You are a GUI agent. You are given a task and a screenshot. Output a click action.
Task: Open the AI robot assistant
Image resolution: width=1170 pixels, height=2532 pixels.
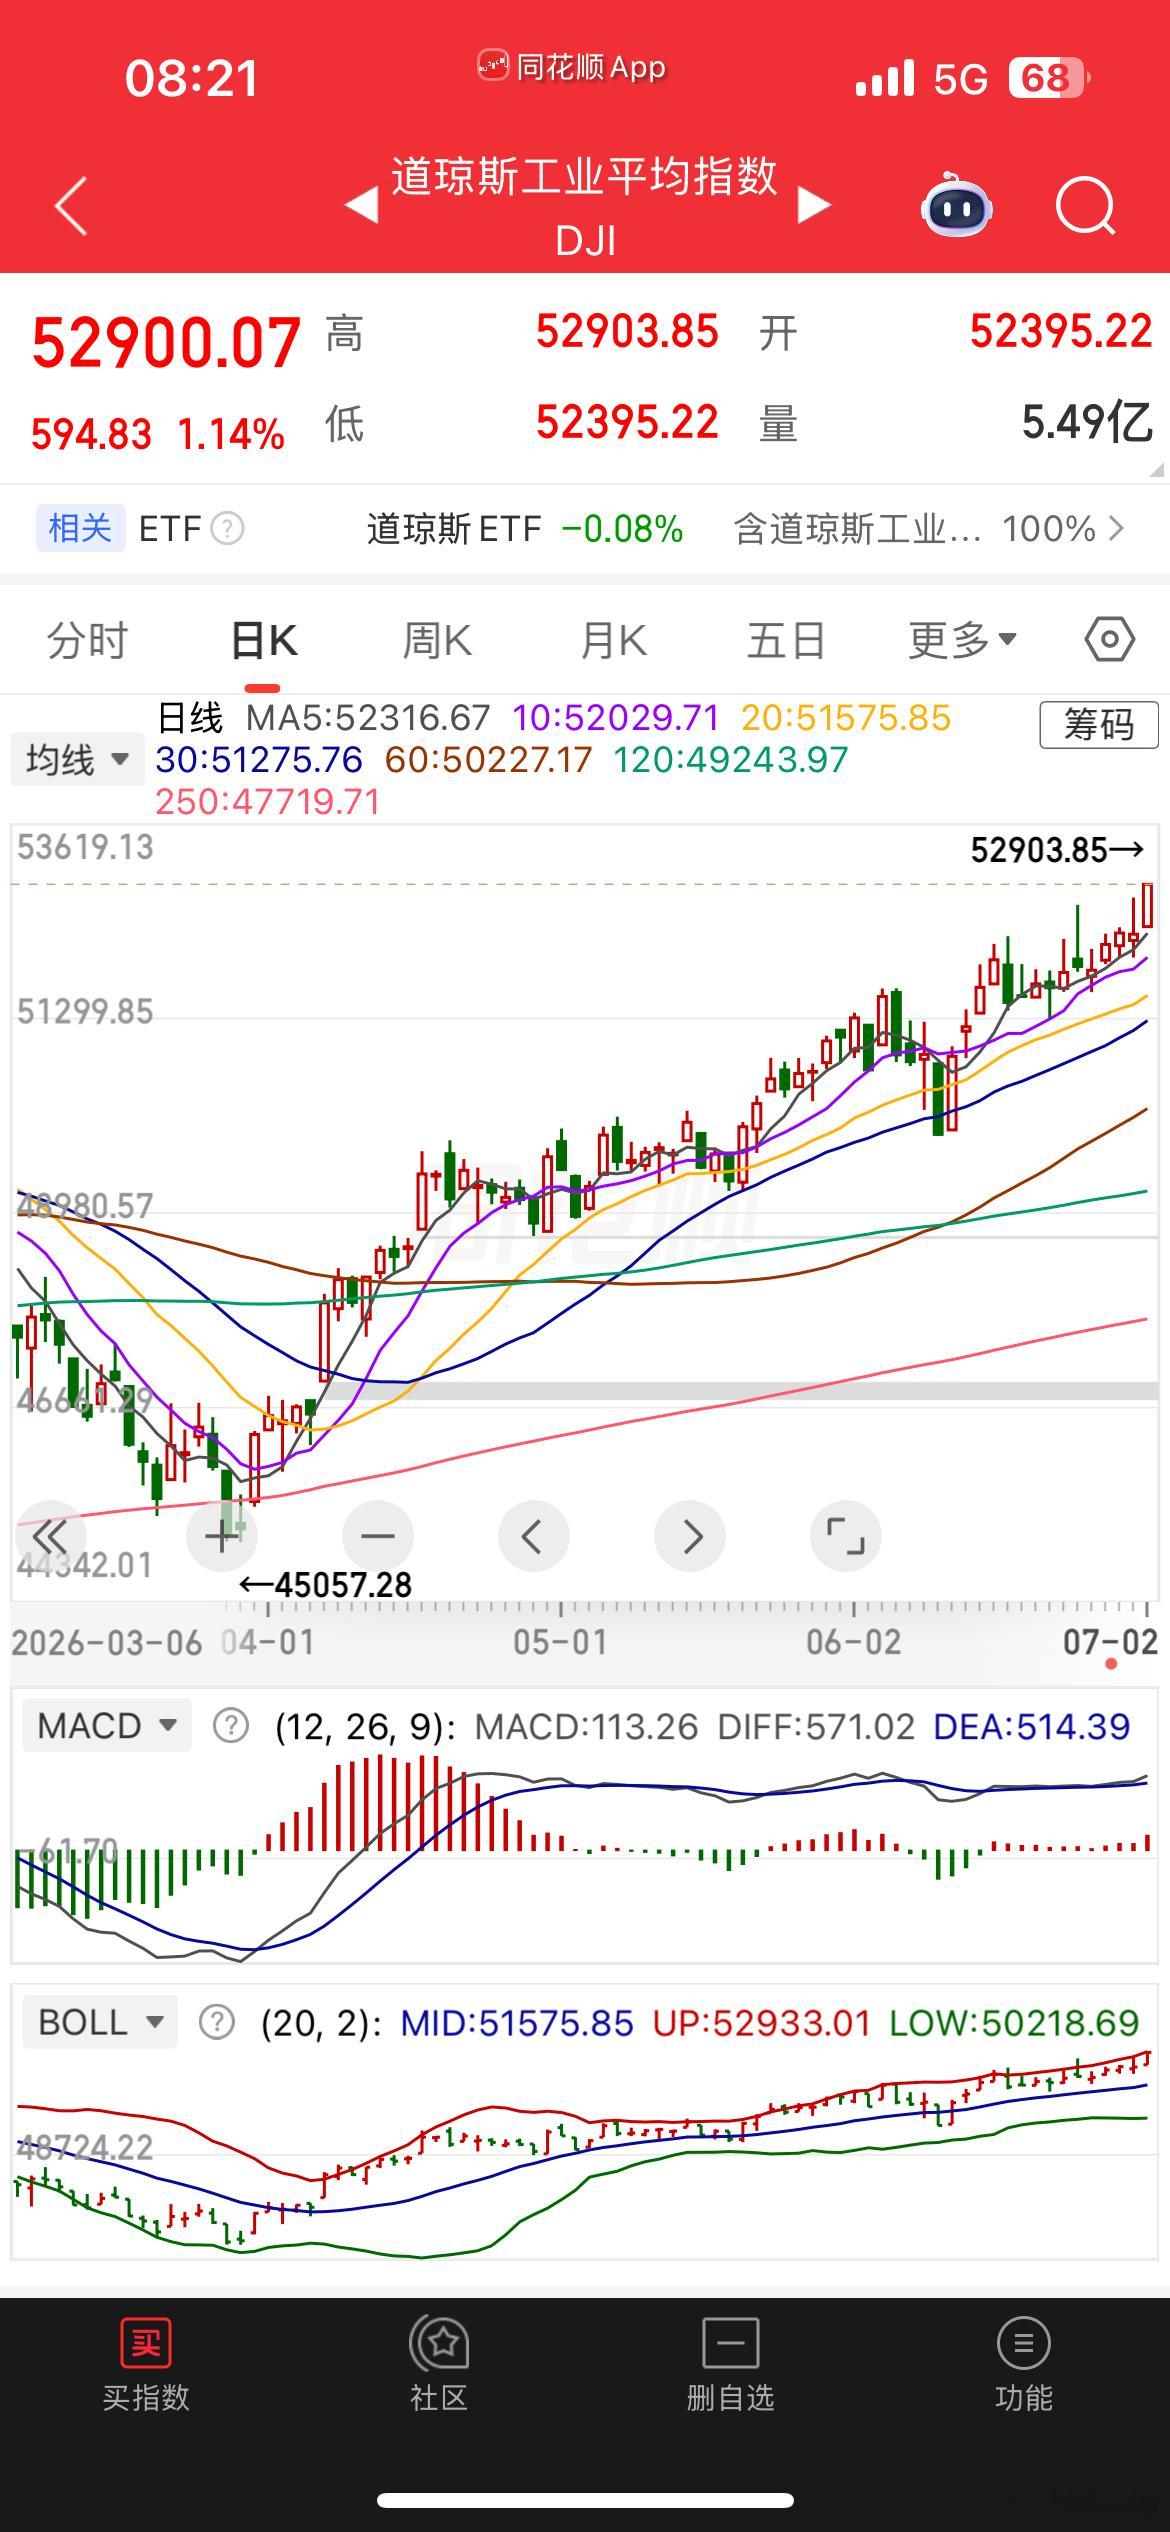pyautogui.click(x=956, y=205)
